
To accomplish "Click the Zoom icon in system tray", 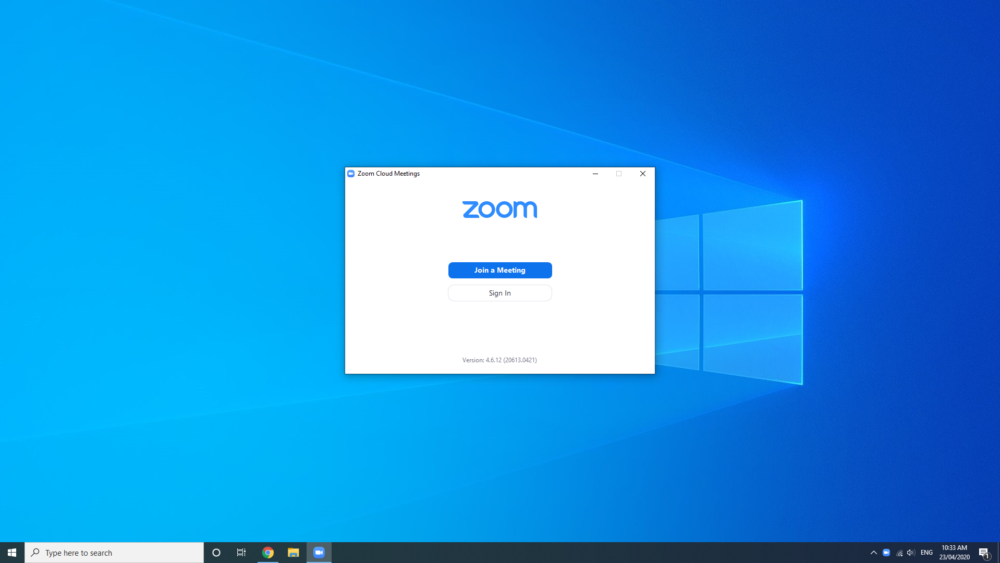I will click(886, 553).
